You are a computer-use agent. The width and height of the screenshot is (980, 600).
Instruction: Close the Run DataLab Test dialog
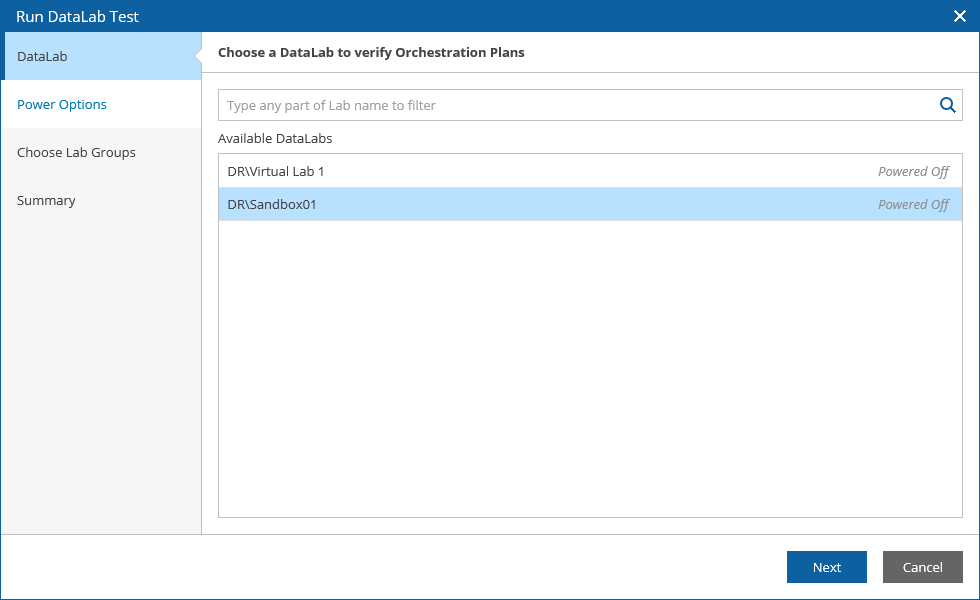(x=960, y=16)
